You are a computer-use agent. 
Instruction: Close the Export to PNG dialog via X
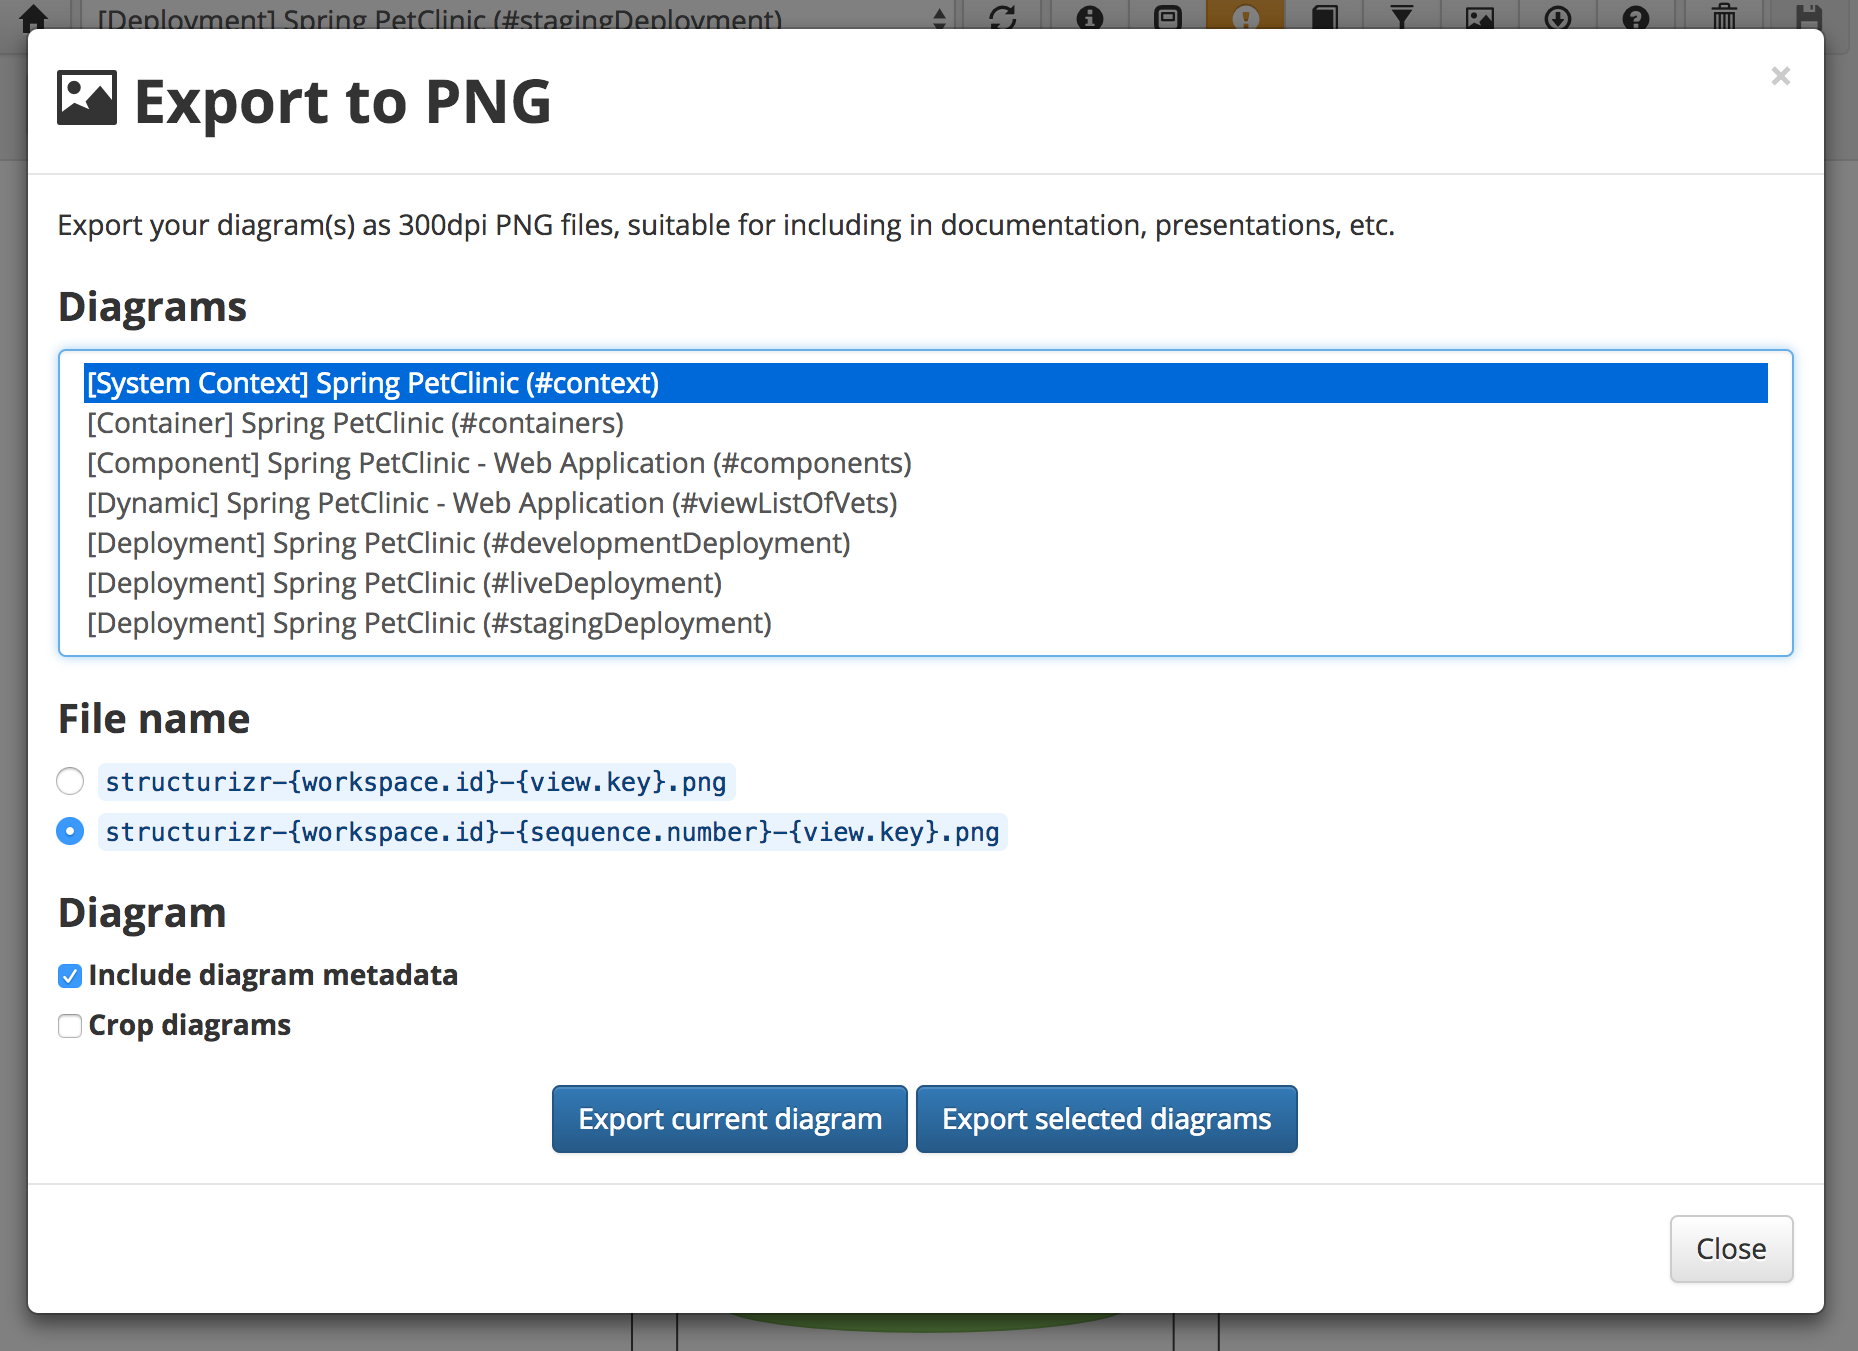1780,76
